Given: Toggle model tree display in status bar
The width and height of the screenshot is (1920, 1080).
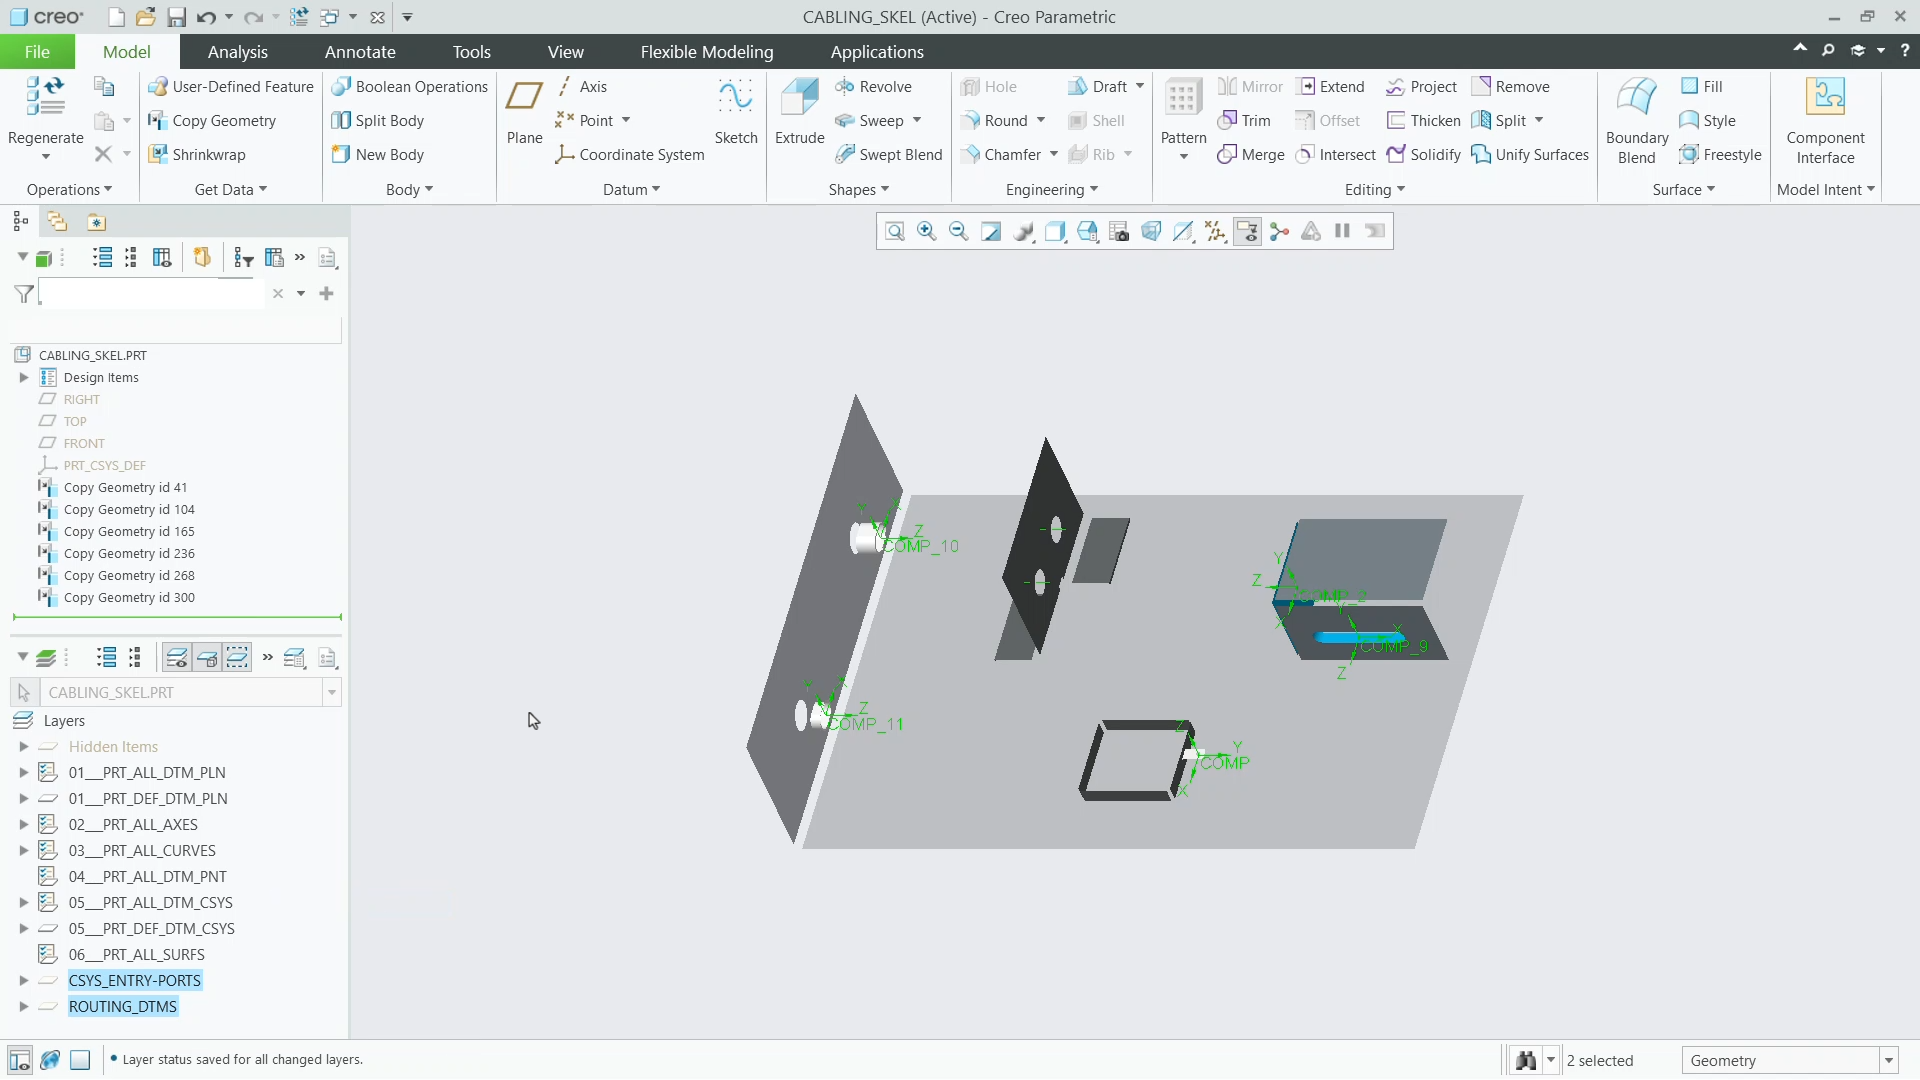Looking at the screenshot, I should point(19,1060).
